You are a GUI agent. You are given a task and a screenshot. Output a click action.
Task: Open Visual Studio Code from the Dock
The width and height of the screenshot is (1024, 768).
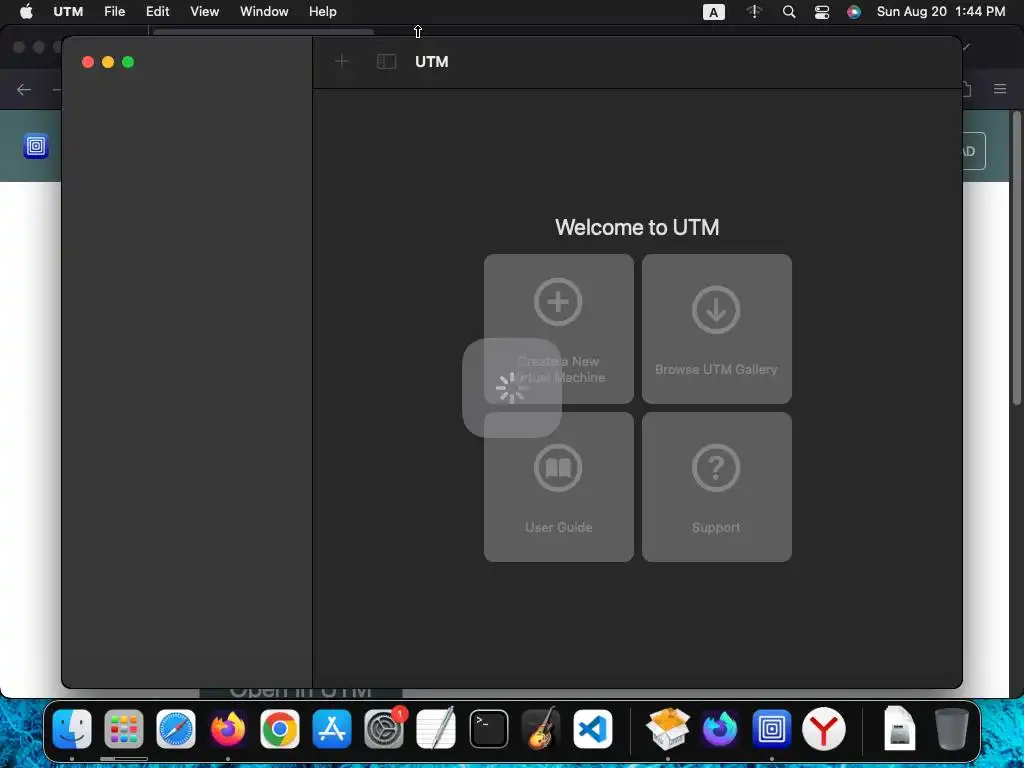click(593, 729)
